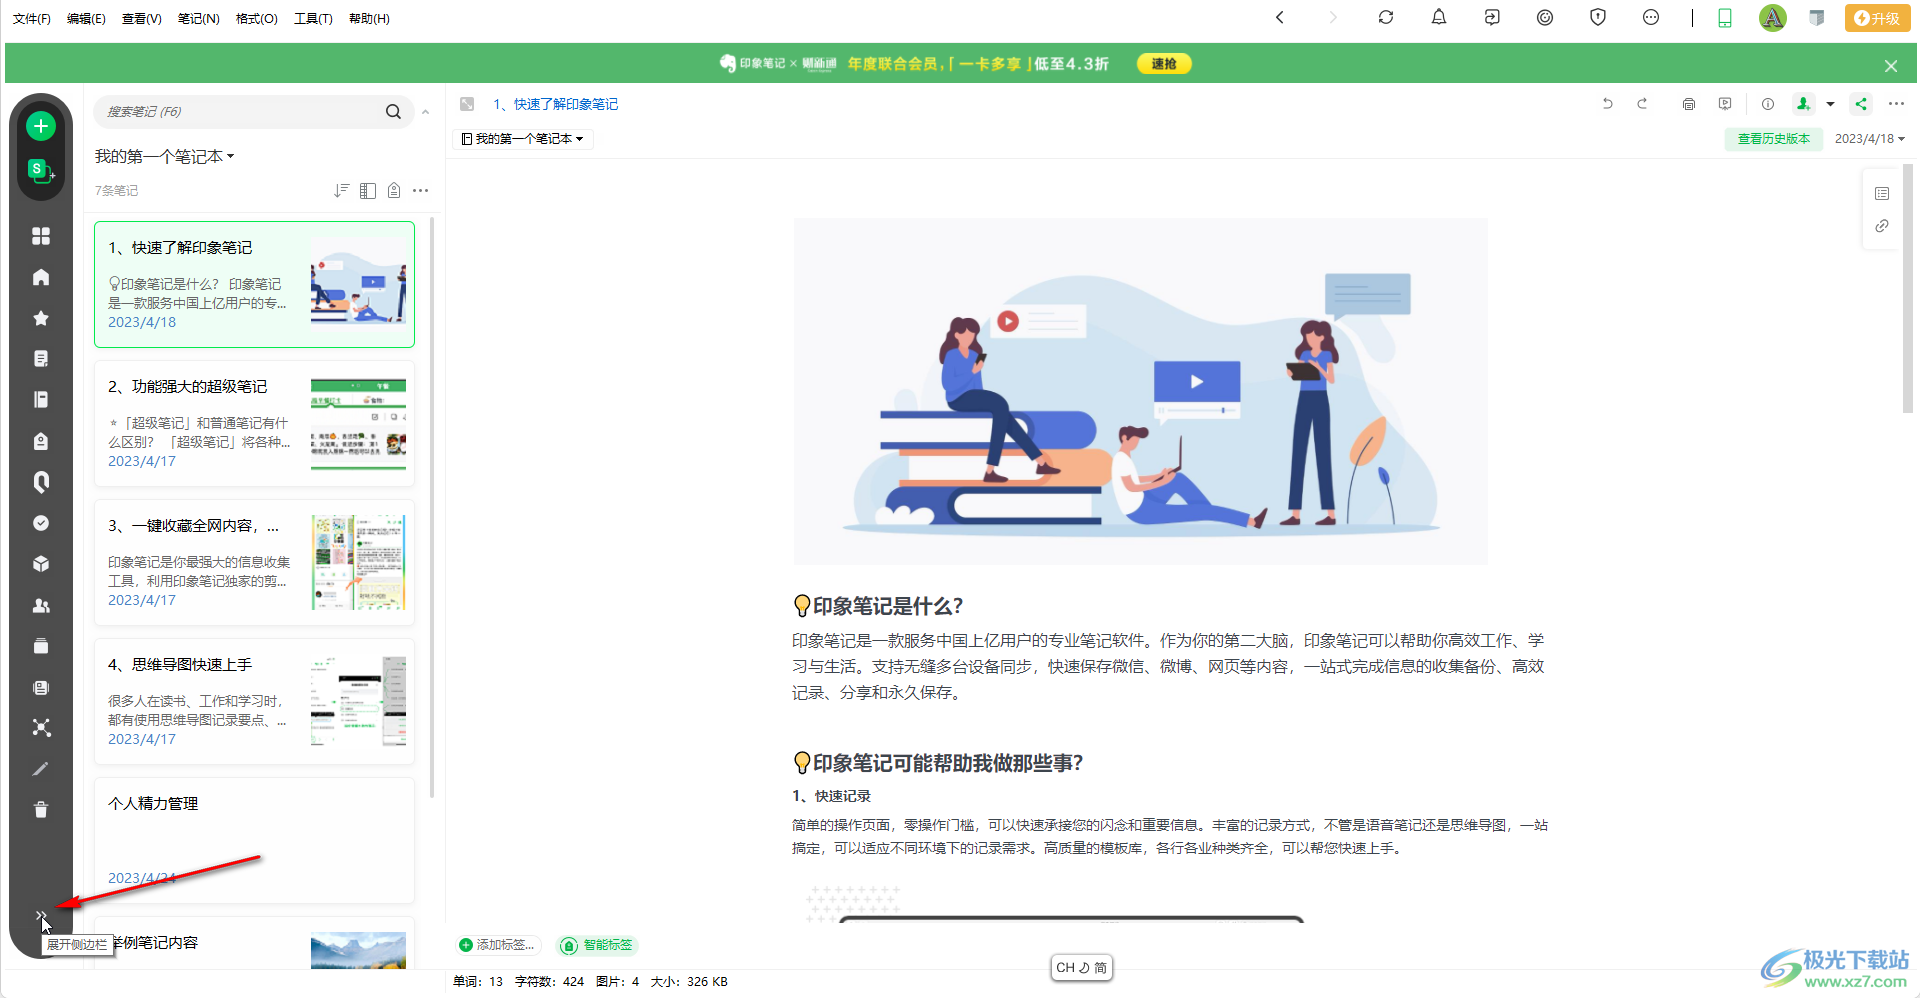This screenshot has height=998, width=1920.
Task: Open 笔记(N) menu
Action: click(x=199, y=19)
